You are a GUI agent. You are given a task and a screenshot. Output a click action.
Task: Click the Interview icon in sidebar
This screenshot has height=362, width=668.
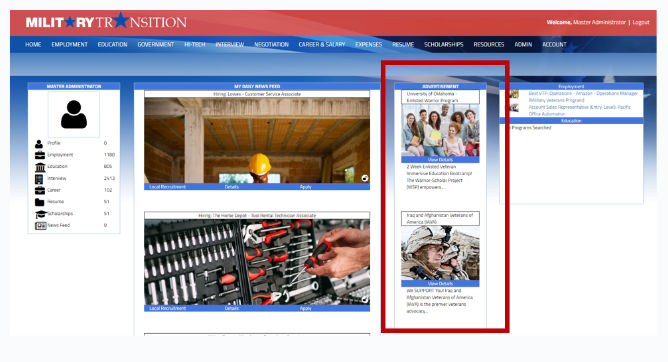[39, 179]
